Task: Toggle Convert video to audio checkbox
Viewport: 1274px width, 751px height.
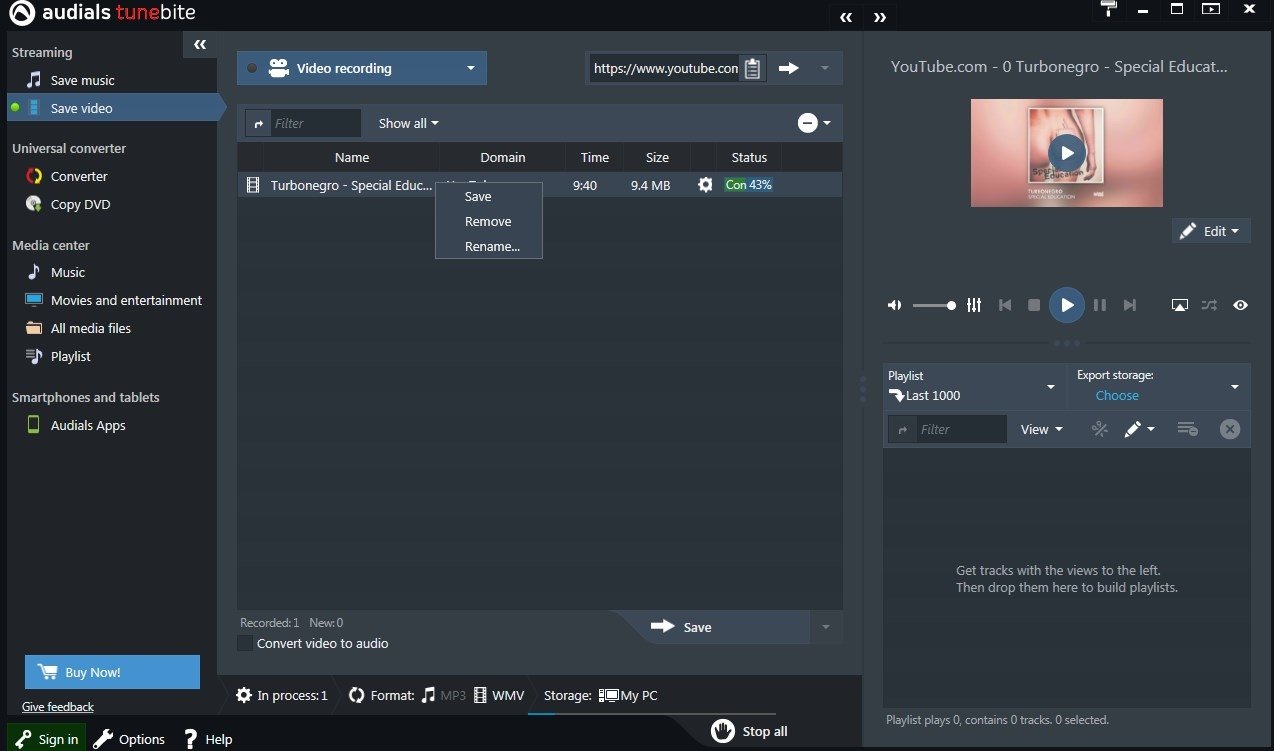Action: pyautogui.click(x=245, y=643)
